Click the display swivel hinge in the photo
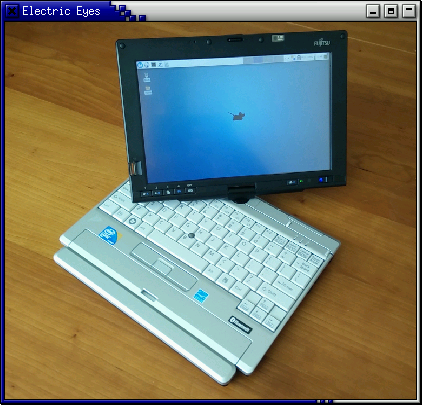 [x=241, y=194]
